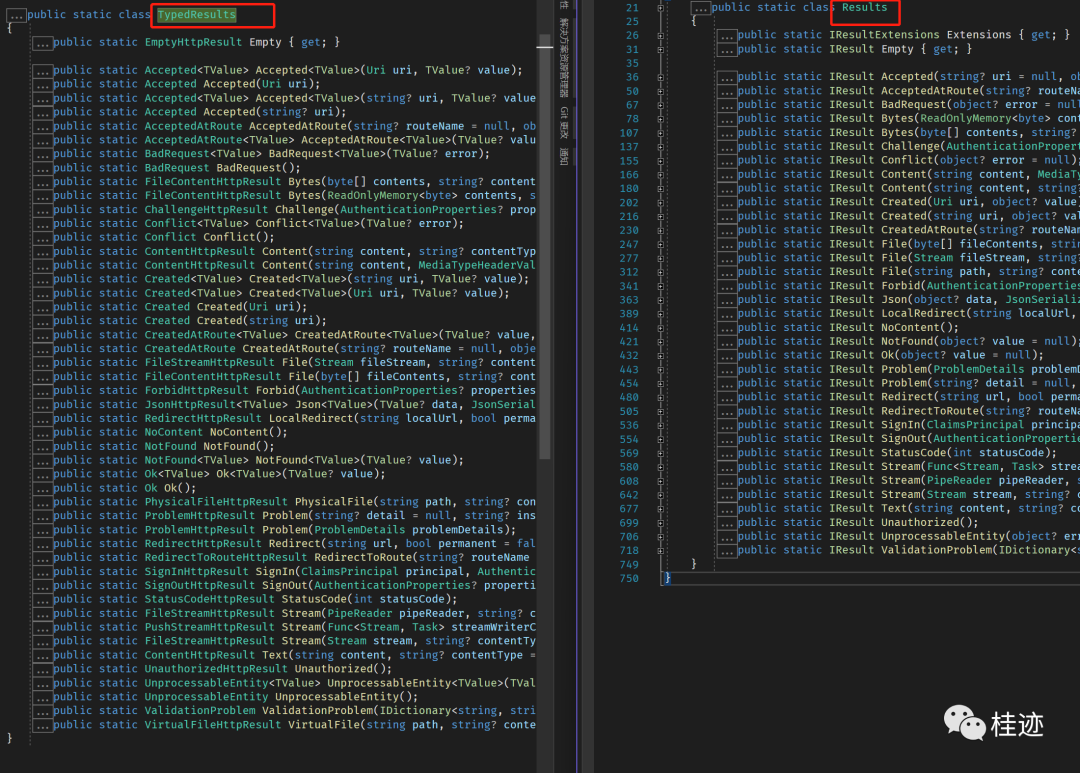
Task: Click the Results class name
Action: point(864,8)
